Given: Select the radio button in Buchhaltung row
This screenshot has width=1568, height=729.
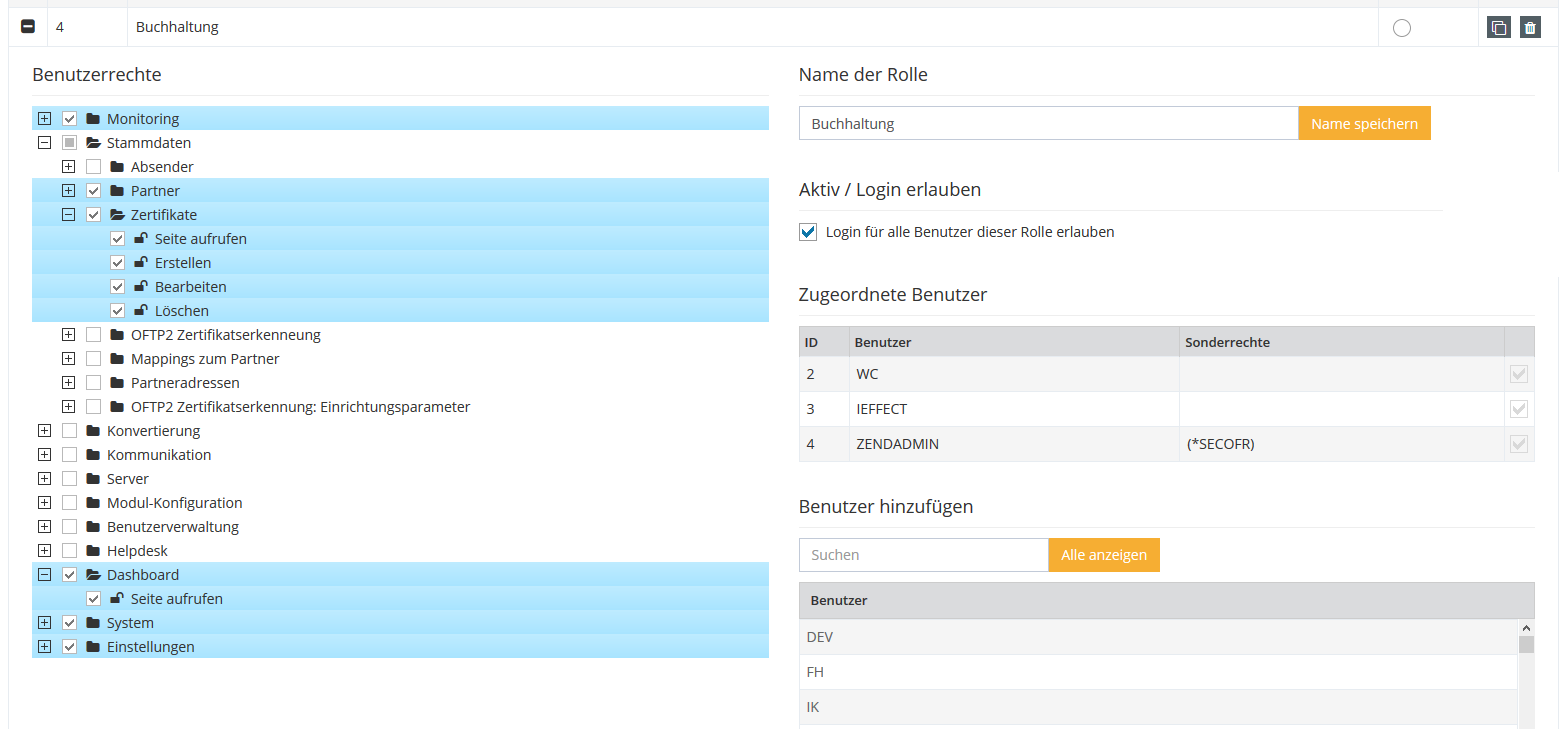Looking at the screenshot, I should point(1401,28).
